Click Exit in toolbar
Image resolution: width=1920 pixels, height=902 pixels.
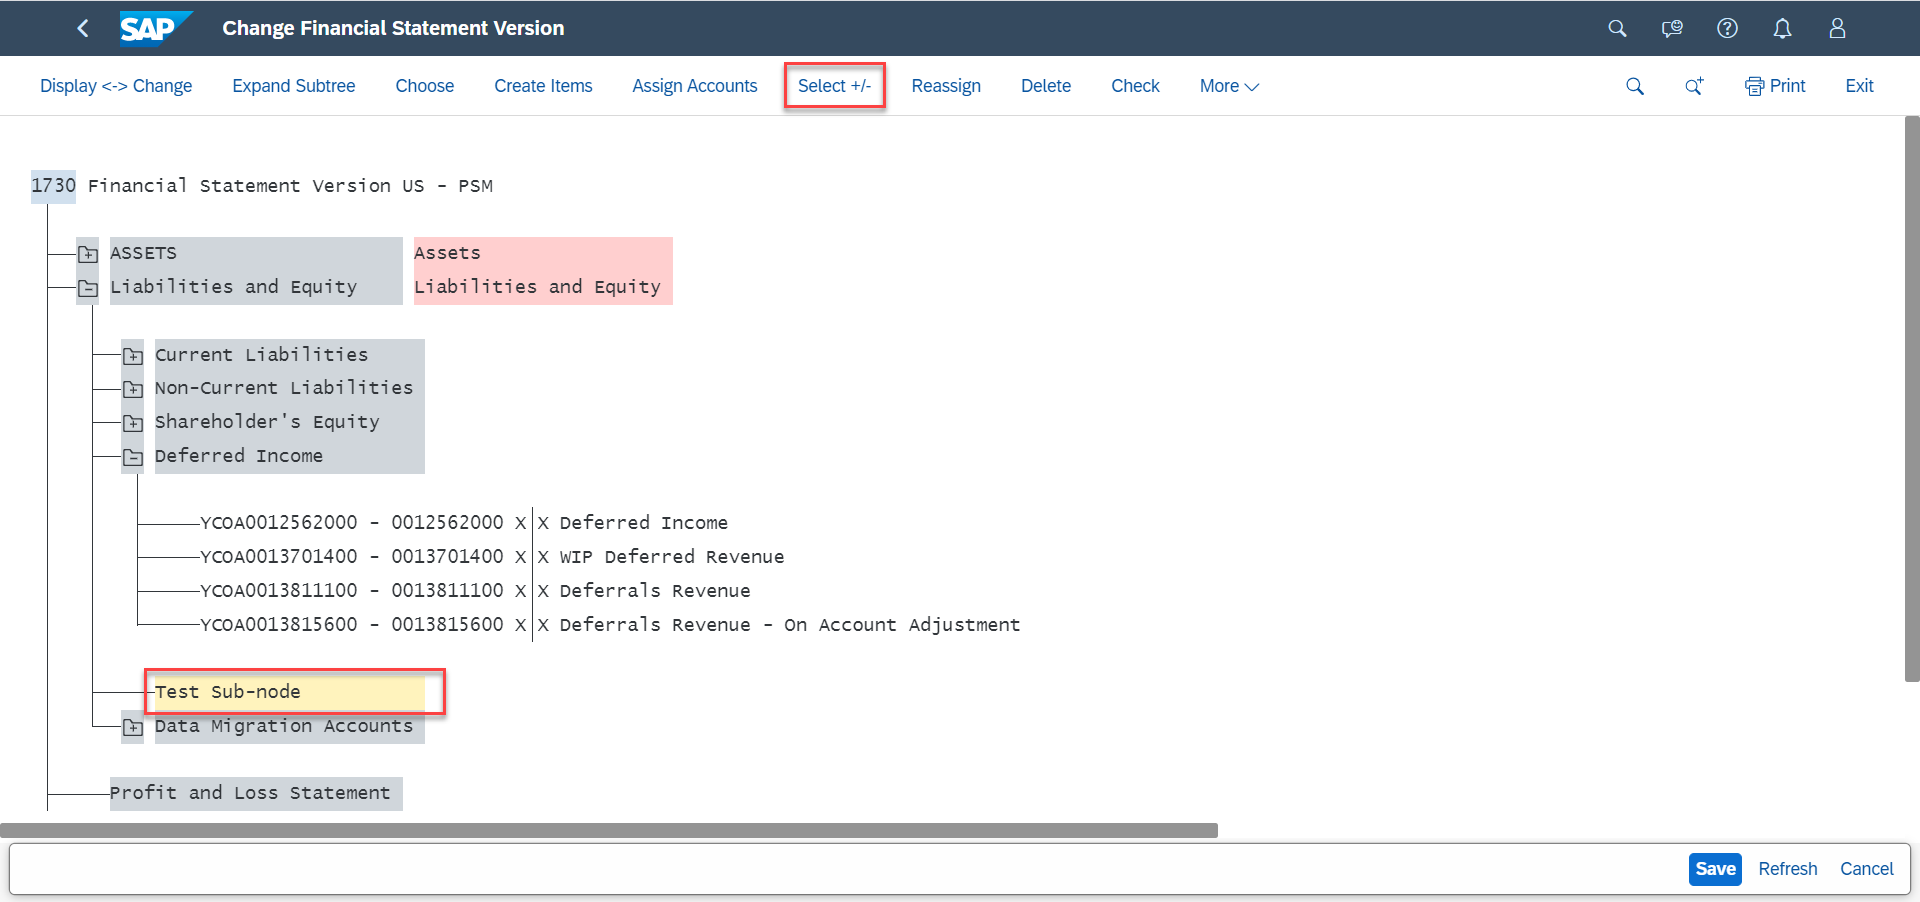pos(1859,86)
